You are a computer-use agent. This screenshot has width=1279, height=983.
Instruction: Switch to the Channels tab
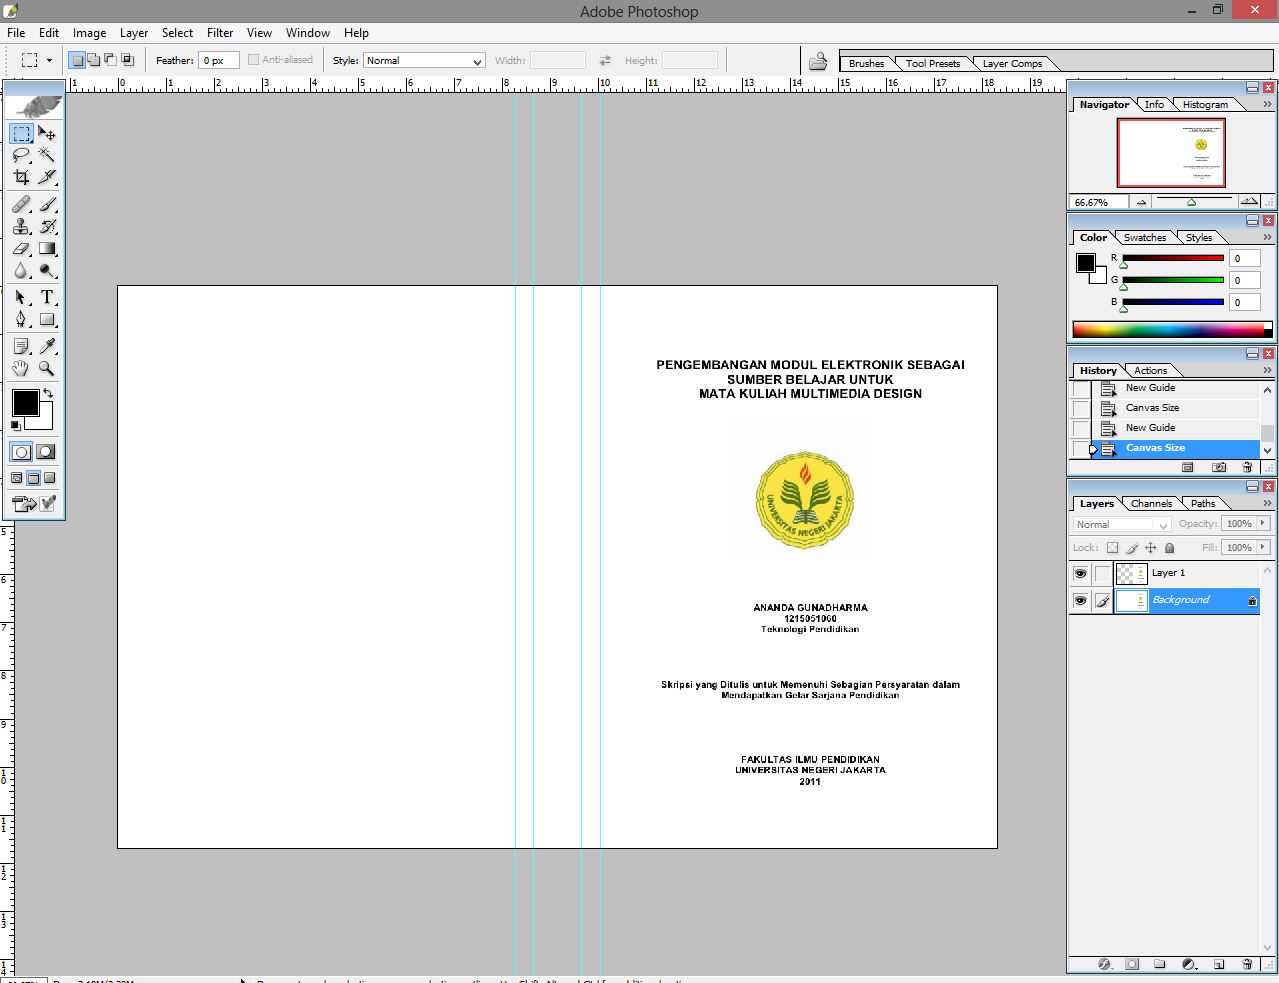pyautogui.click(x=1151, y=503)
